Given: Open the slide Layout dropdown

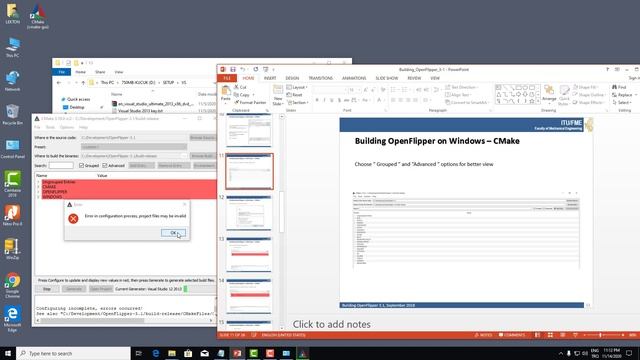Looking at the screenshot, I should [x=297, y=87].
